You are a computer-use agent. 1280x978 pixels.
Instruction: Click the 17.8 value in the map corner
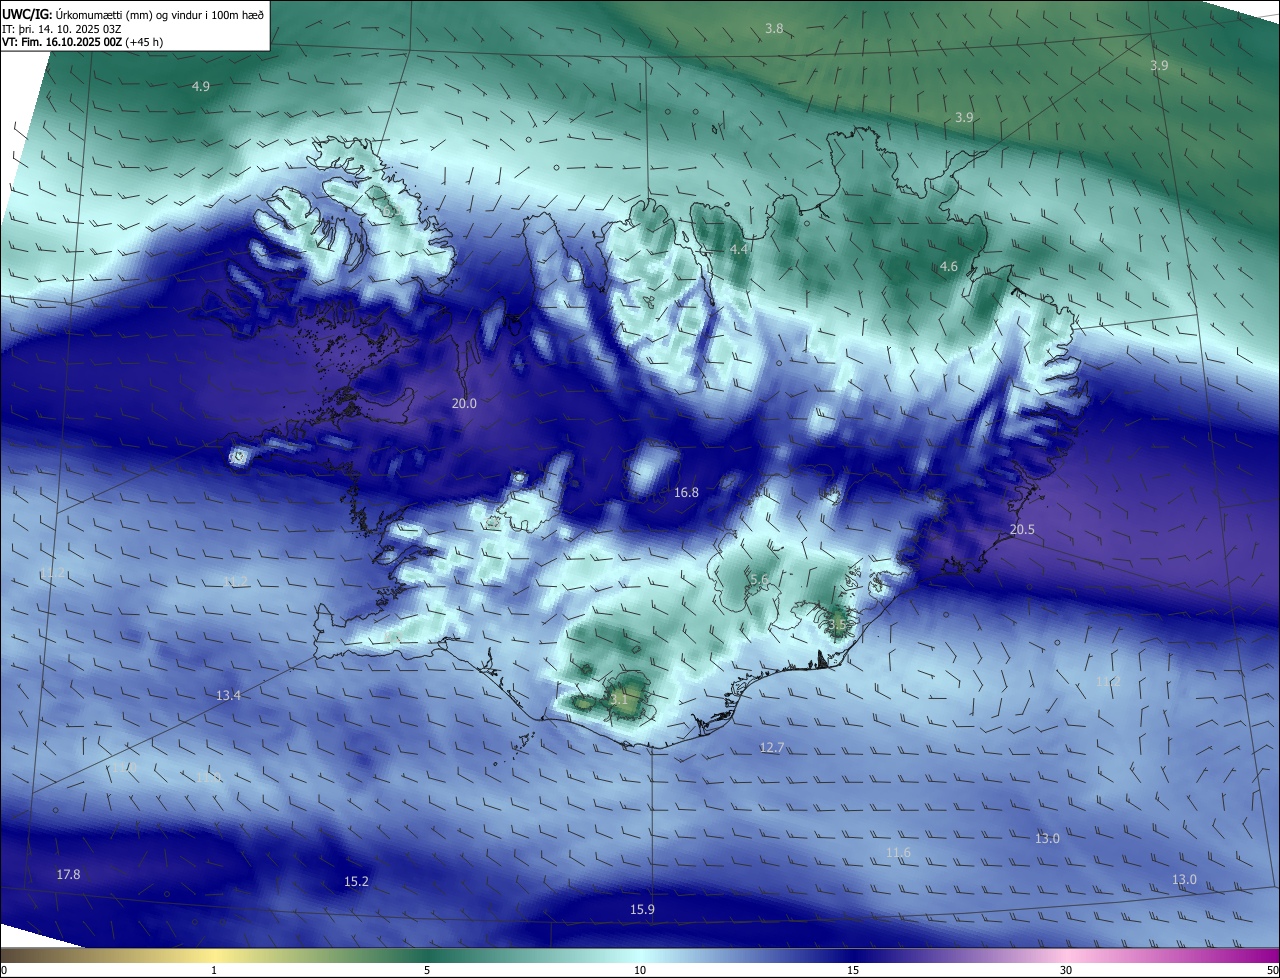(x=68, y=875)
